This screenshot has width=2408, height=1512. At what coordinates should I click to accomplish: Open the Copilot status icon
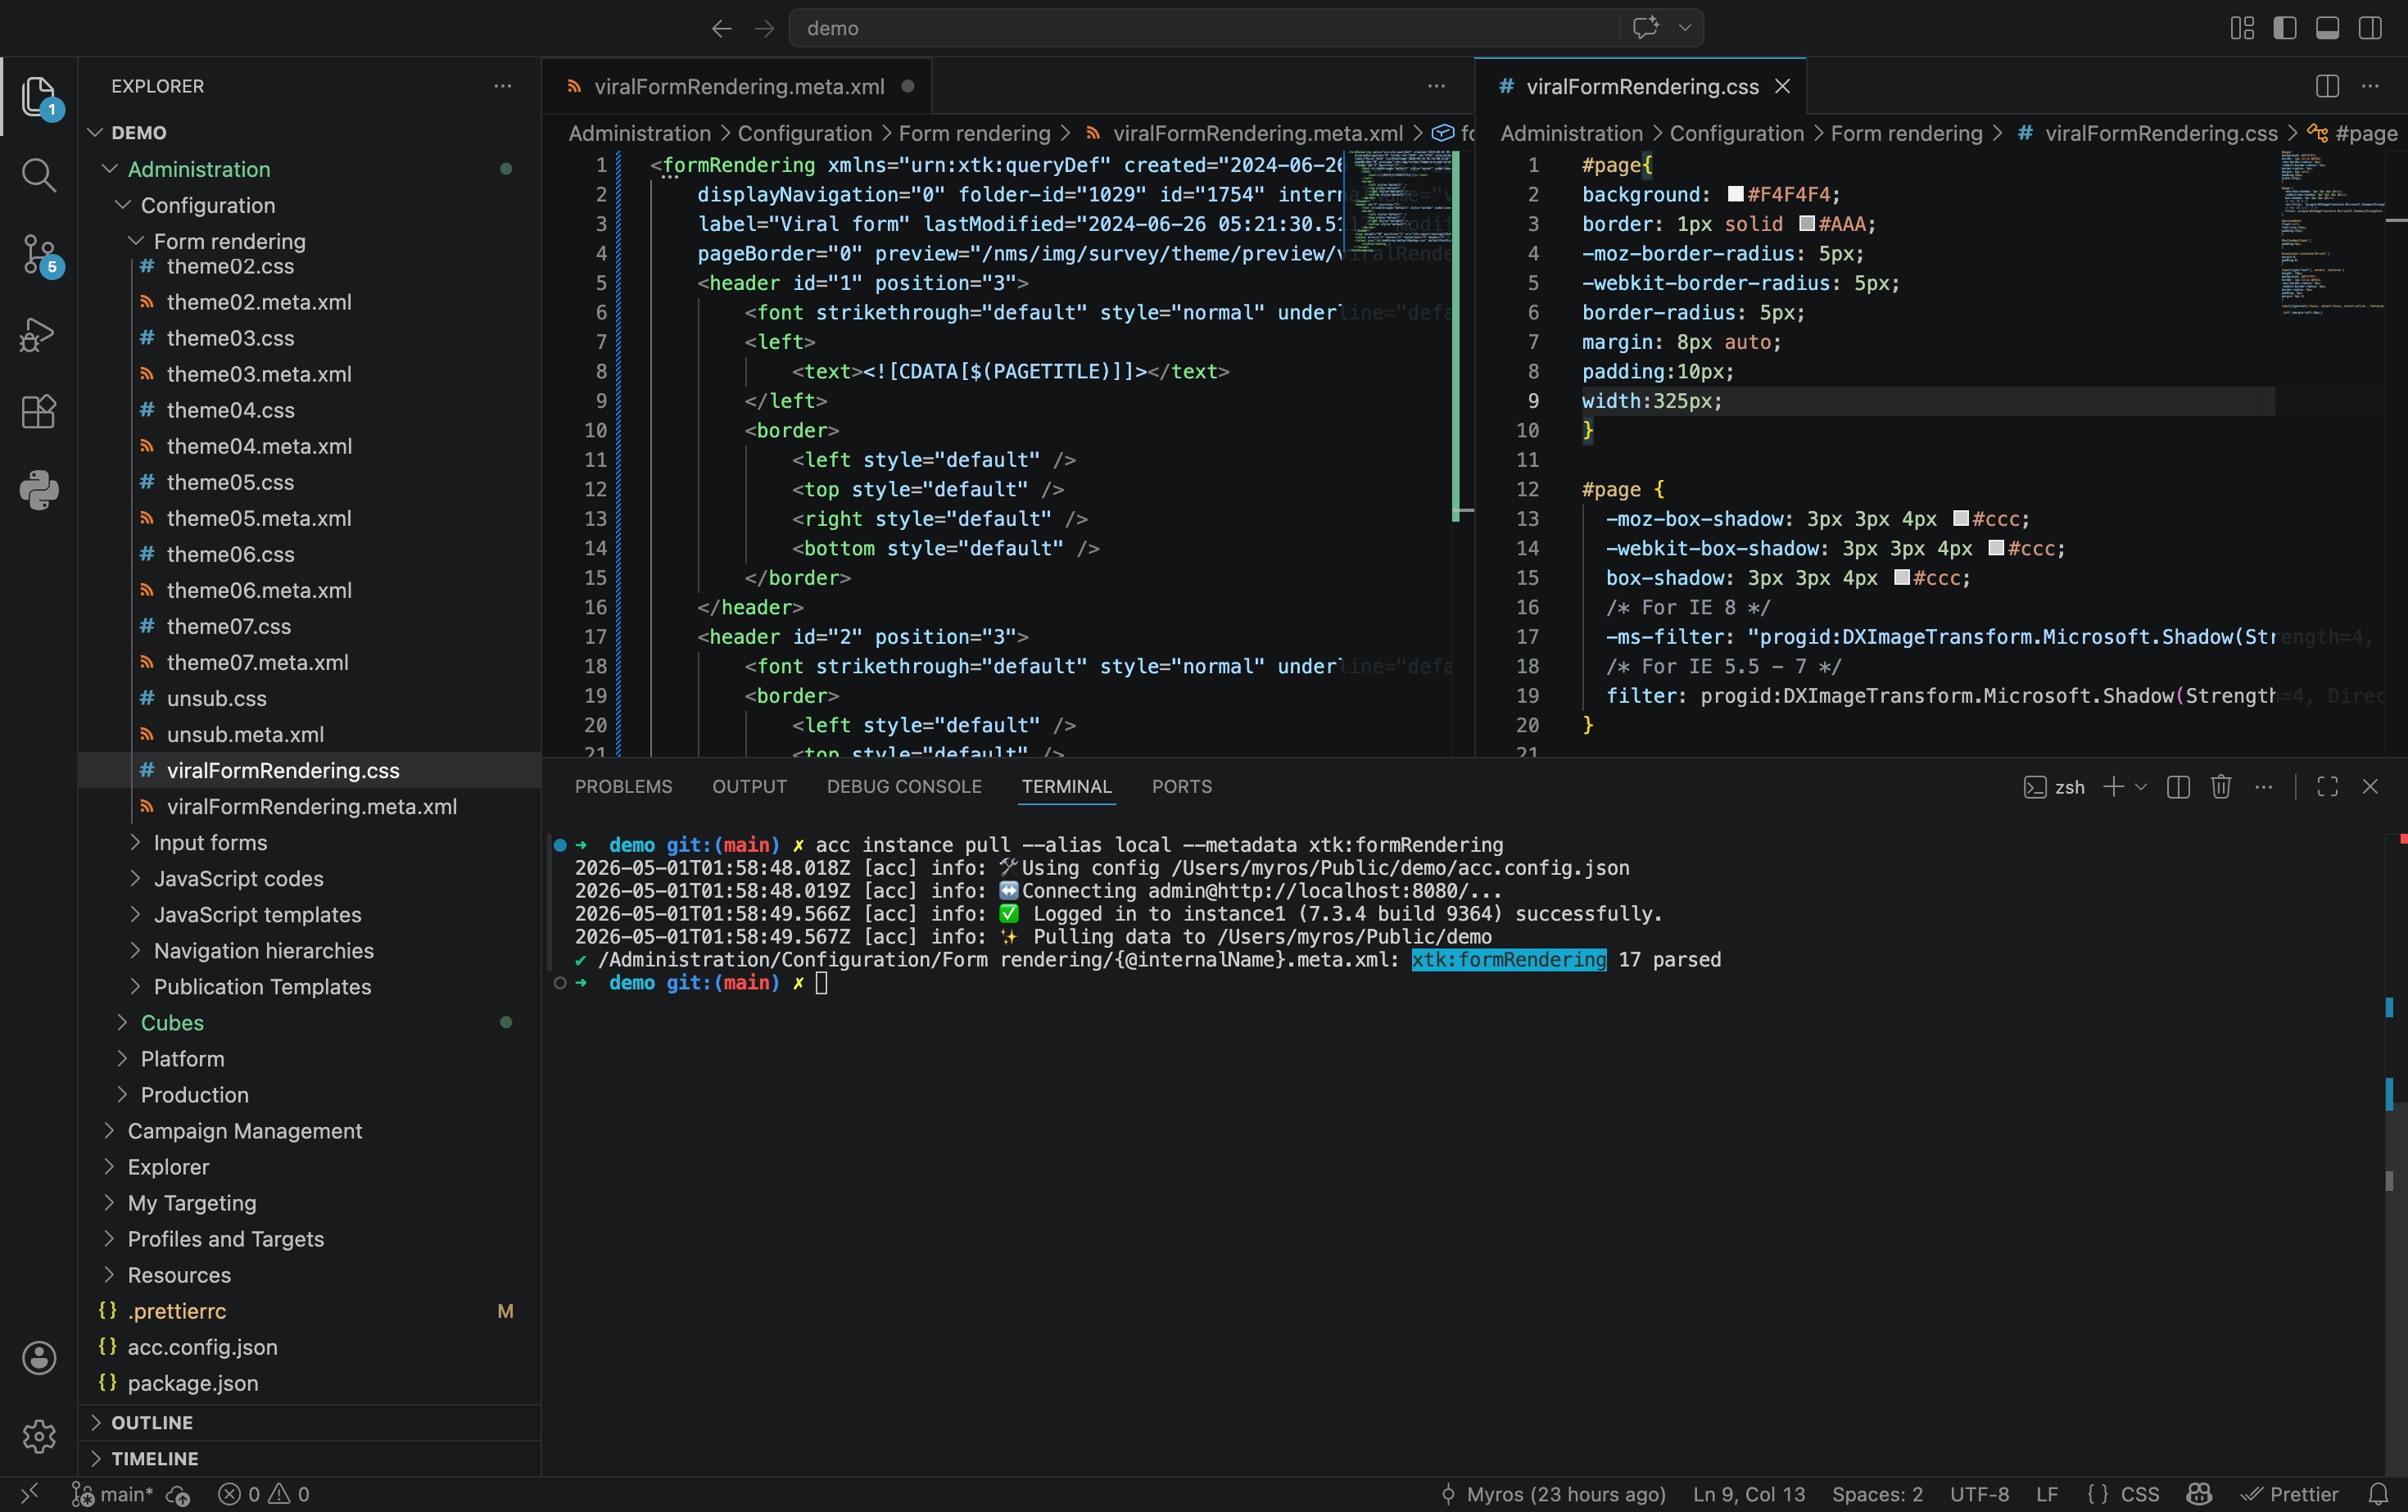point(2198,1494)
